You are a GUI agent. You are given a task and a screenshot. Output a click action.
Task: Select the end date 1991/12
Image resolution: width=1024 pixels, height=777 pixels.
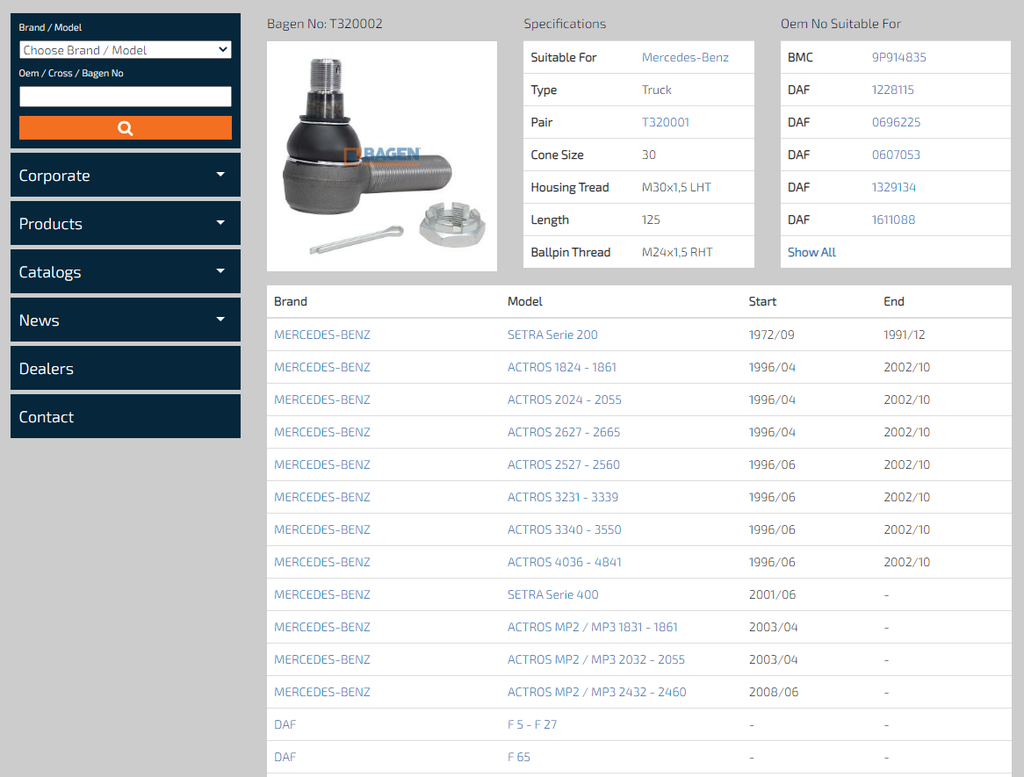point(904,334)
